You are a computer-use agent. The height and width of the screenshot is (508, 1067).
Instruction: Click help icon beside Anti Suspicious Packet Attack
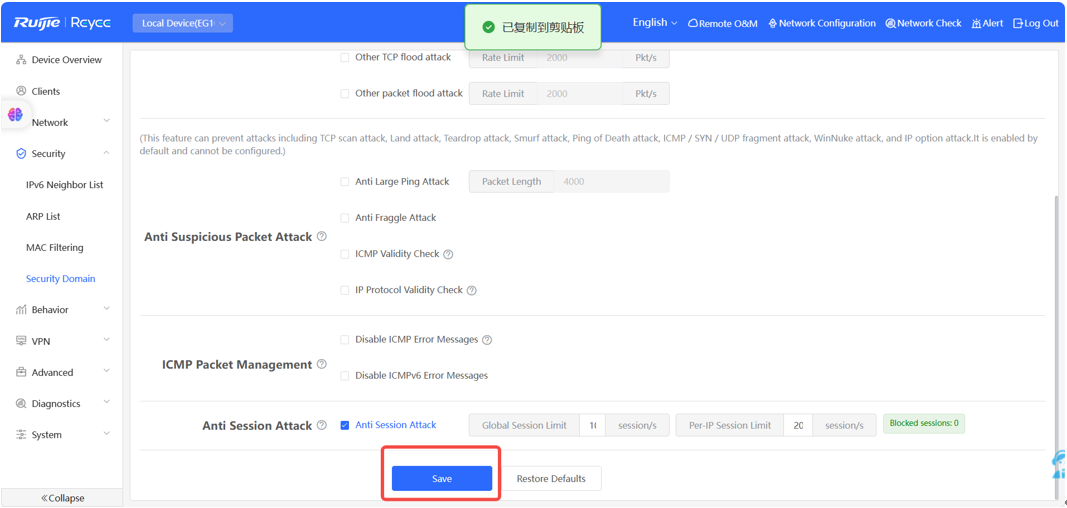point(322,237)
